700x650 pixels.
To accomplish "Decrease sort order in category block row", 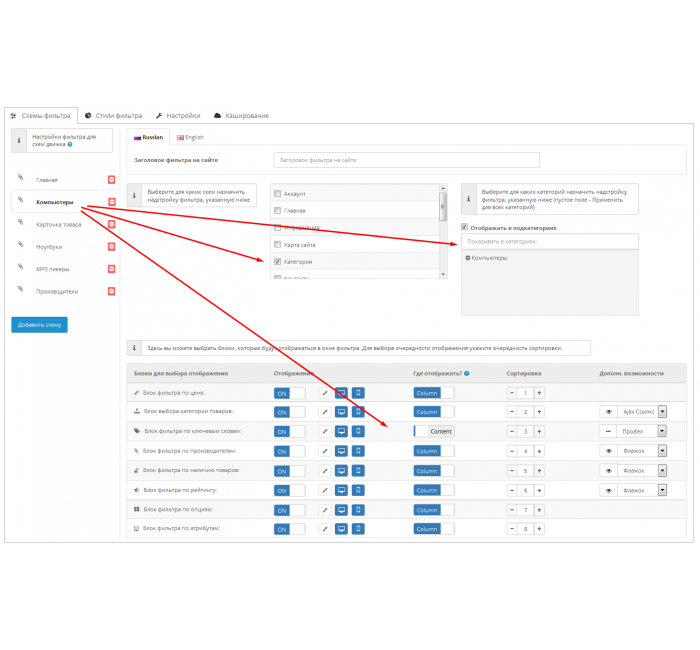I will pyautogui.click(x=512, y=412).
